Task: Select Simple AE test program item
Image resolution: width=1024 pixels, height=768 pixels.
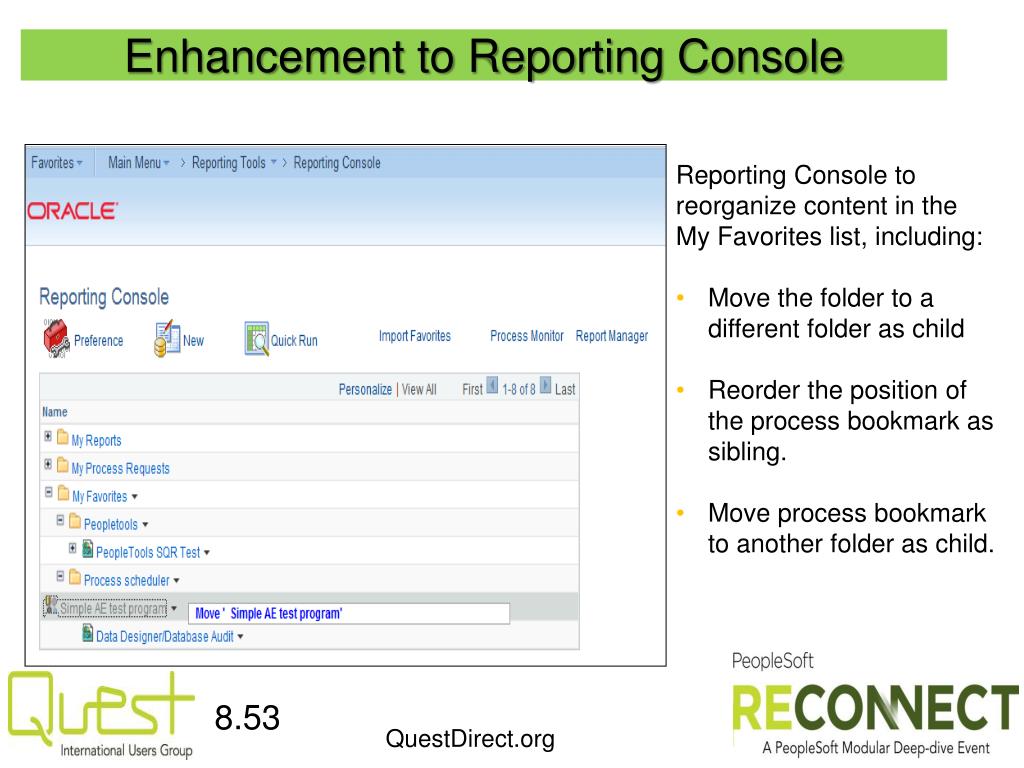Action: (x=113, y=609)
